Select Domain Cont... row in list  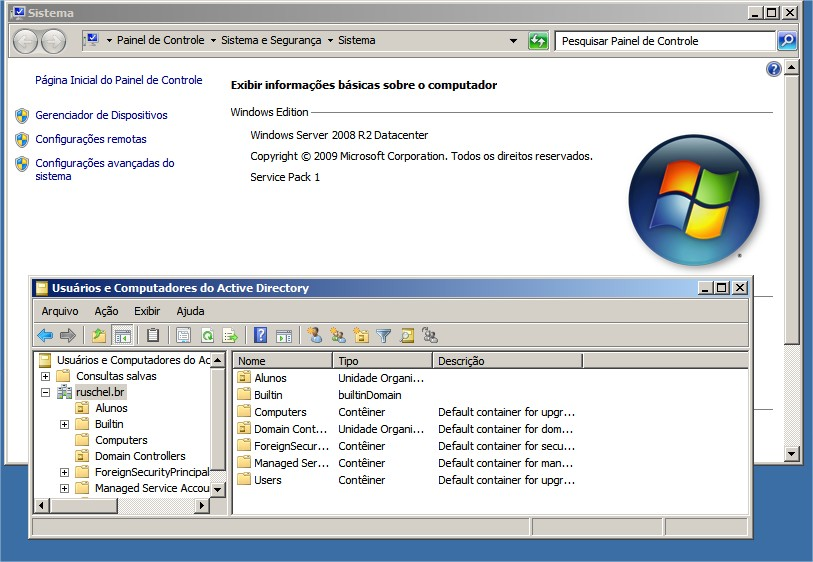coord(490,429)
